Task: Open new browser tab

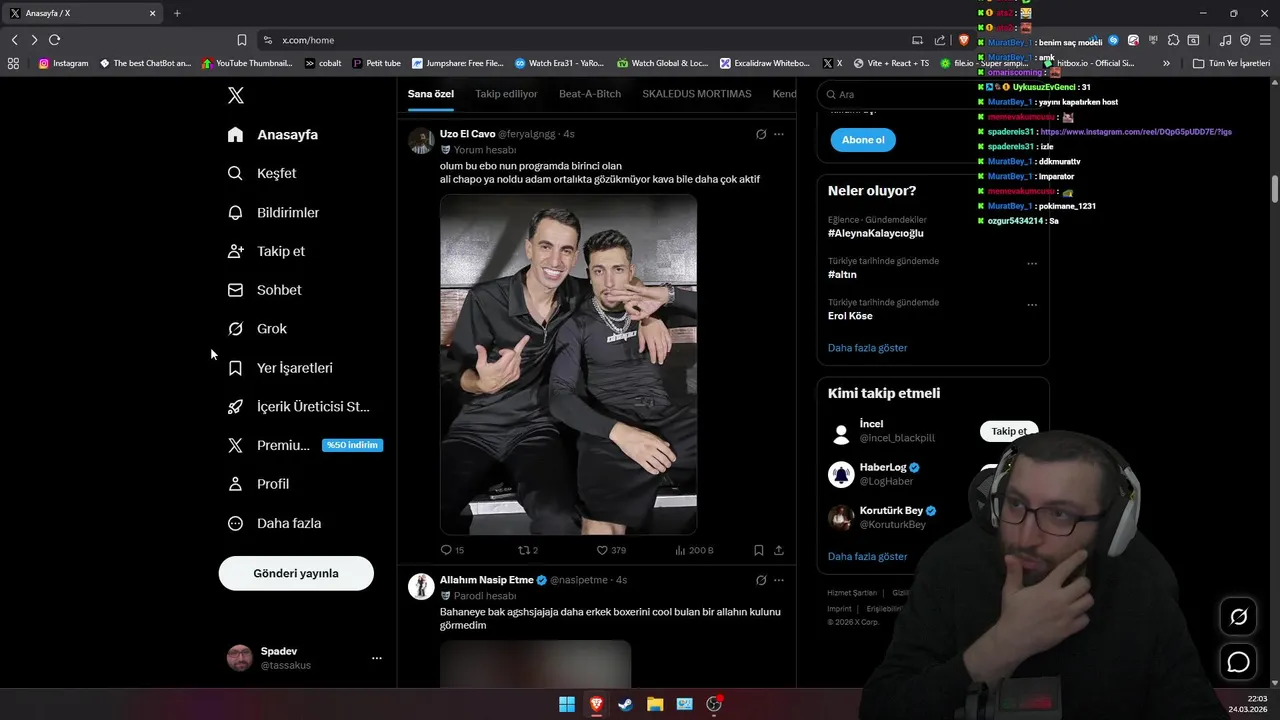Action: point(177,13)
